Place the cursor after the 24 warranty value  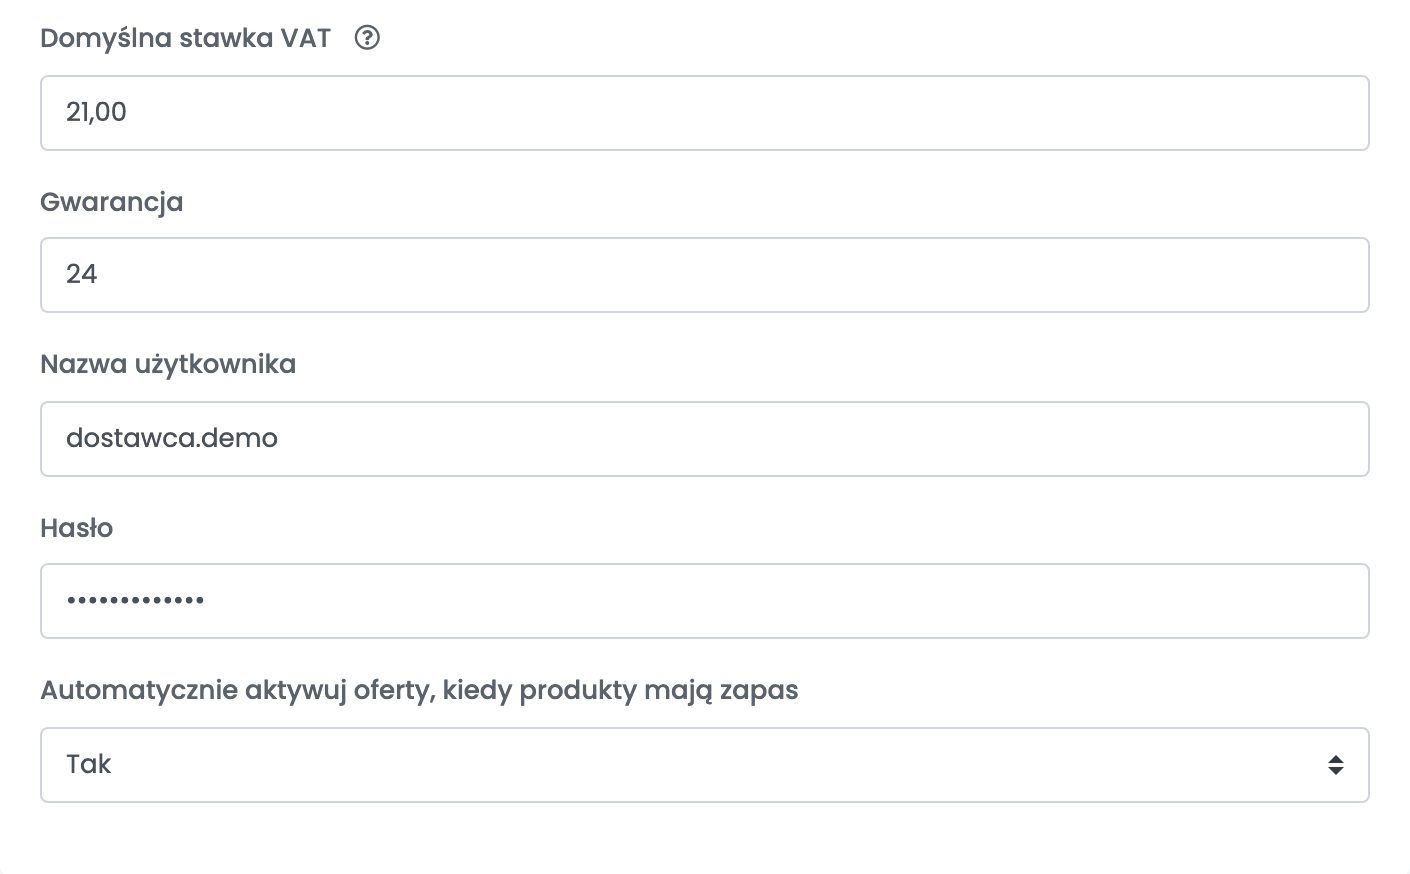99,275
